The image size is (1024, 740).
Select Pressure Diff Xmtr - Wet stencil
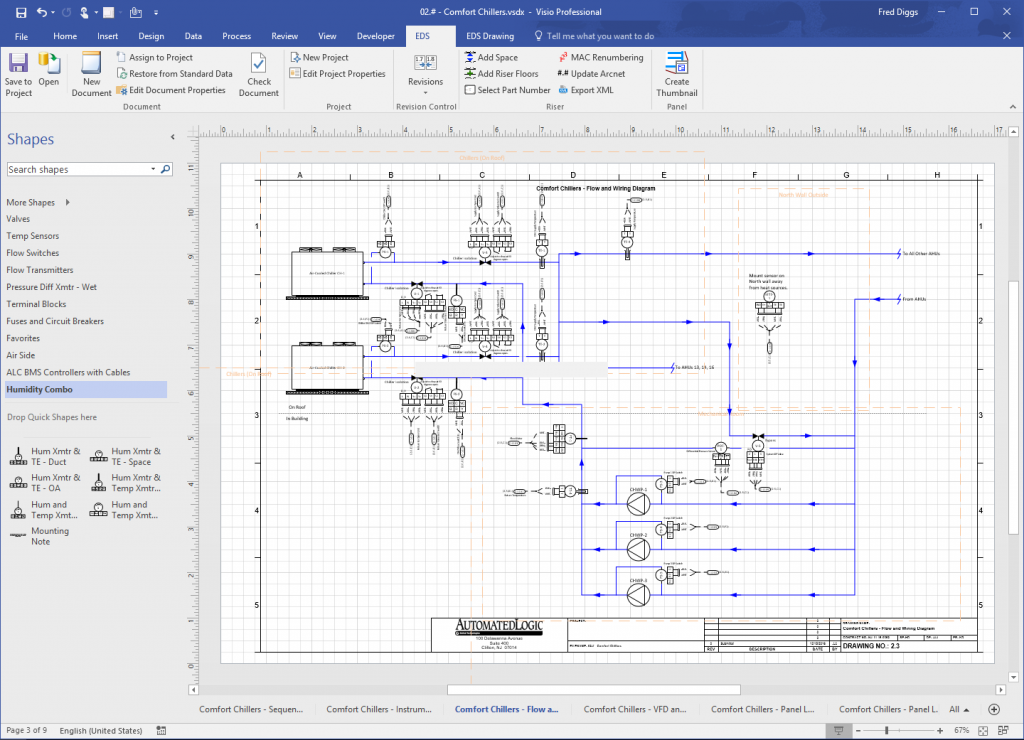click(x=52, y=287)
